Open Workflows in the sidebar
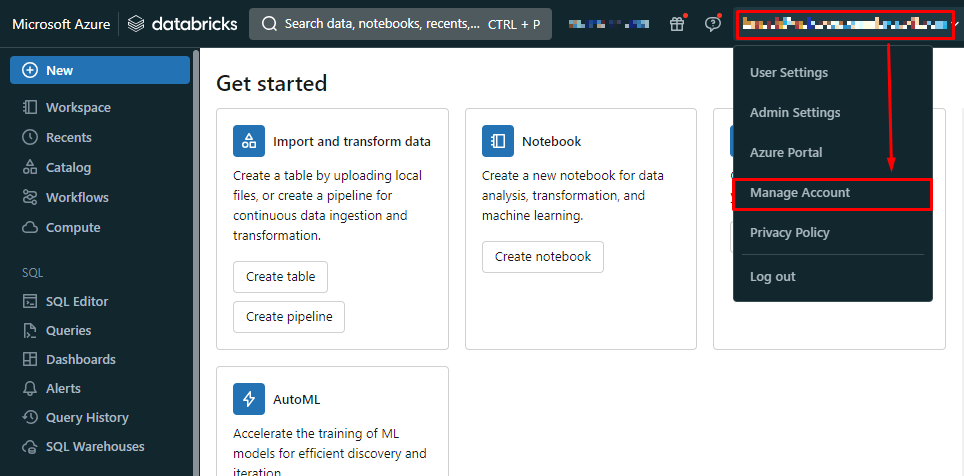Image resolution: width=964 pixels, height=476 pixels. [77, 198]
